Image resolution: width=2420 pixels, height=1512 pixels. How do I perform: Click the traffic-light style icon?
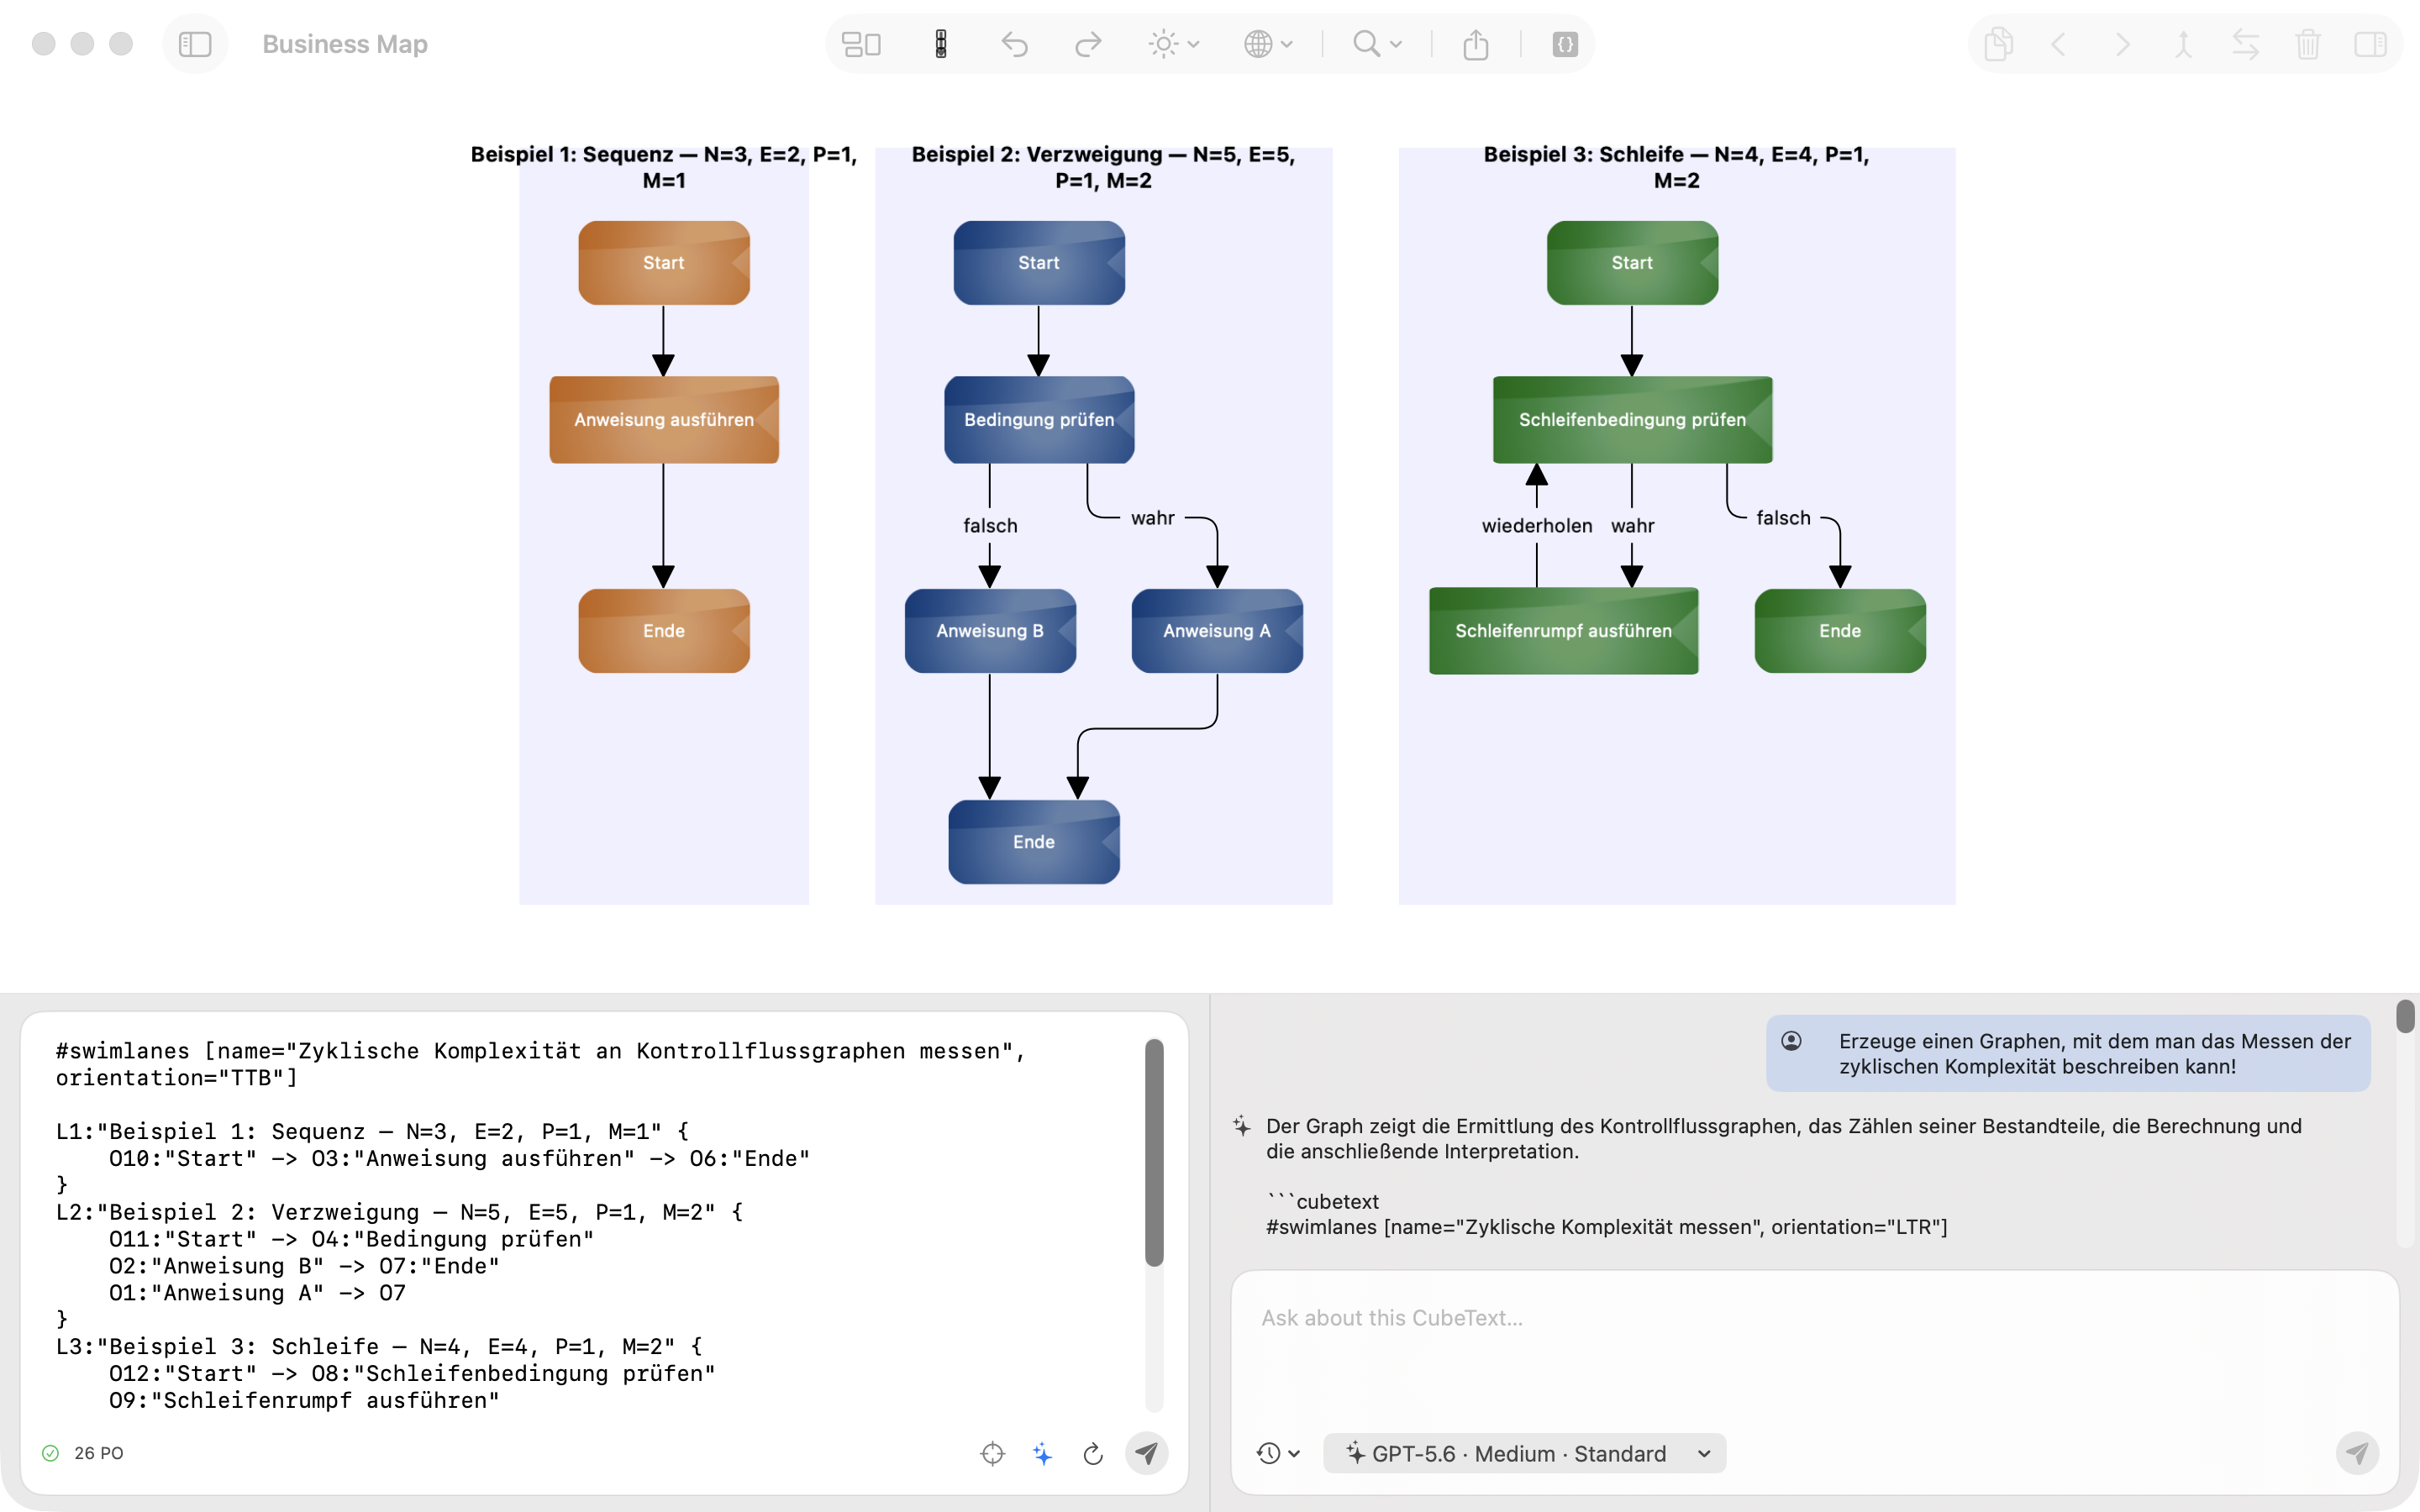click(941, 44)
